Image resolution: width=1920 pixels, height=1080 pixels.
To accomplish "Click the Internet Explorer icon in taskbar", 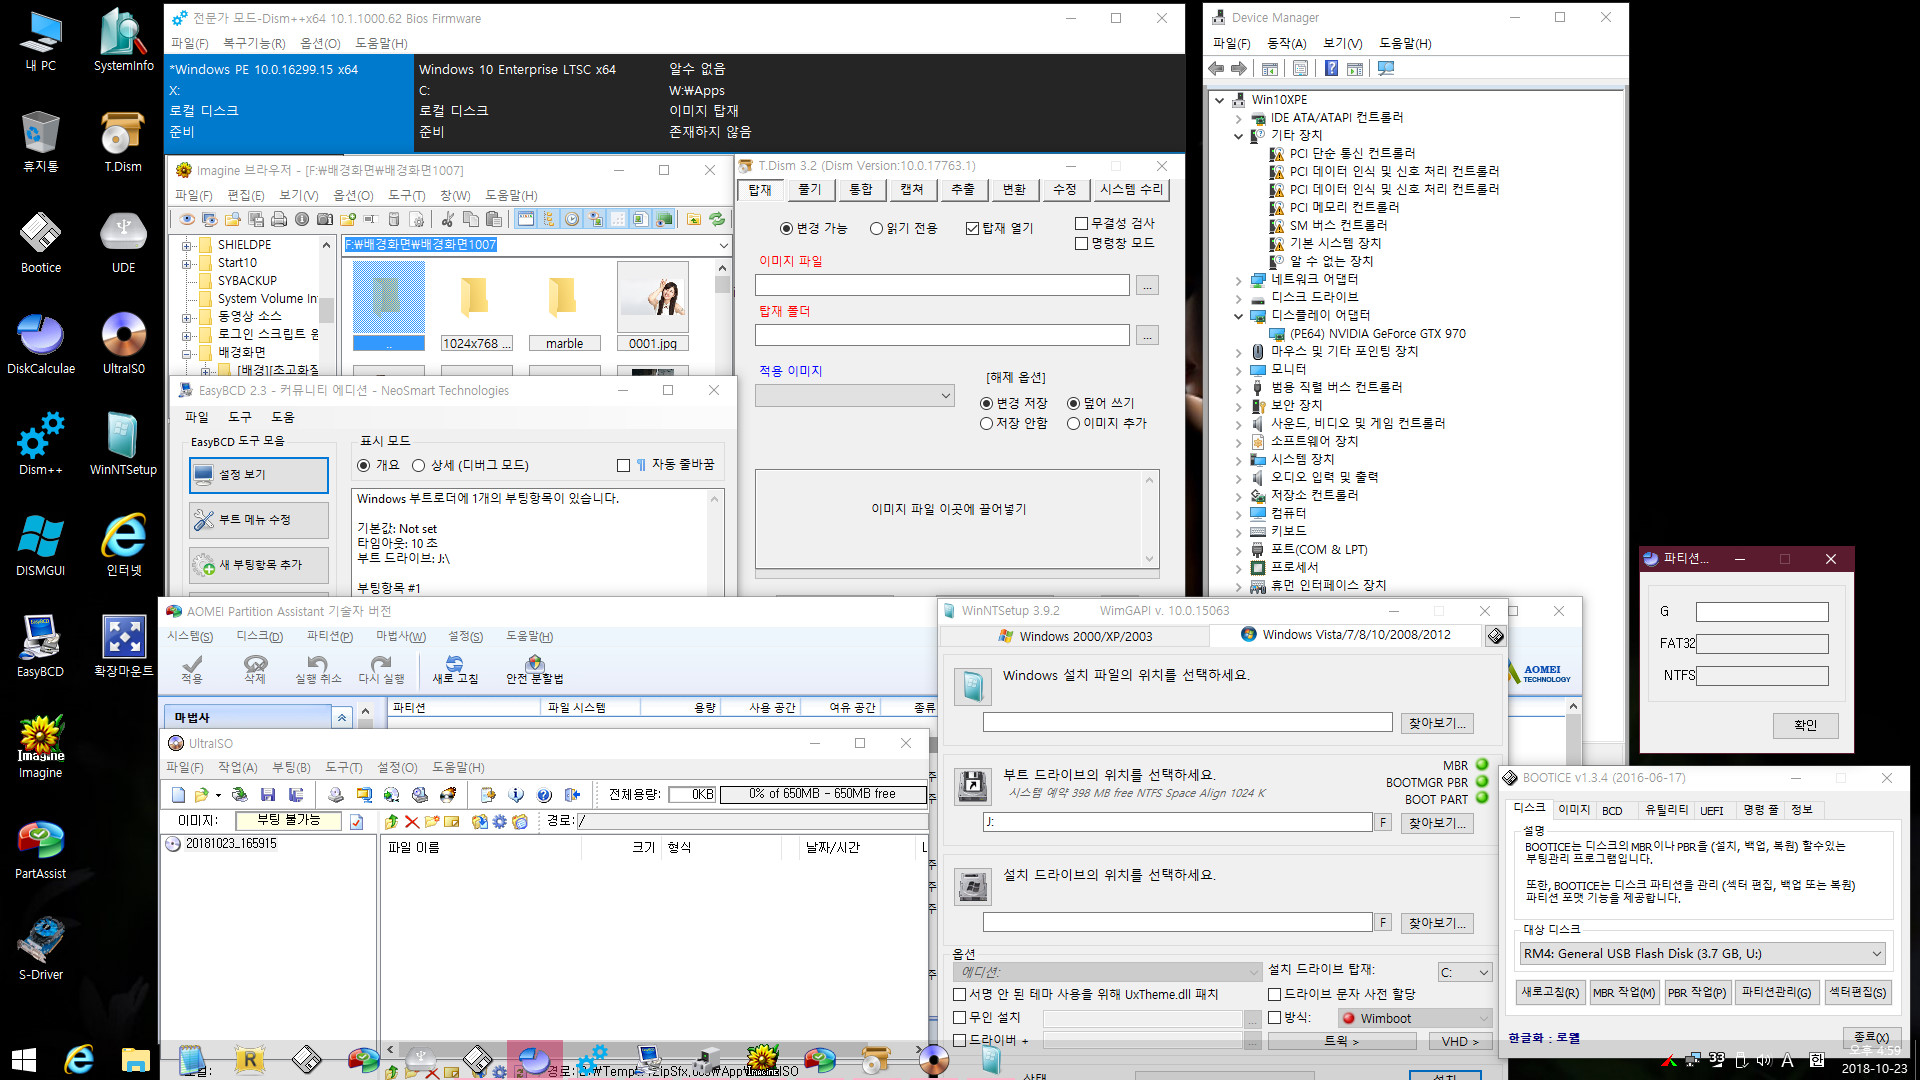I will point(79,1059).
